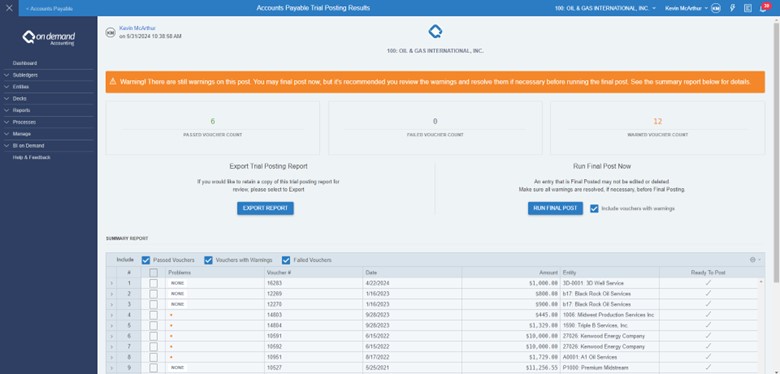Sort by the Amount column header
The image size is (780, 374).
[x=511, y=273]
